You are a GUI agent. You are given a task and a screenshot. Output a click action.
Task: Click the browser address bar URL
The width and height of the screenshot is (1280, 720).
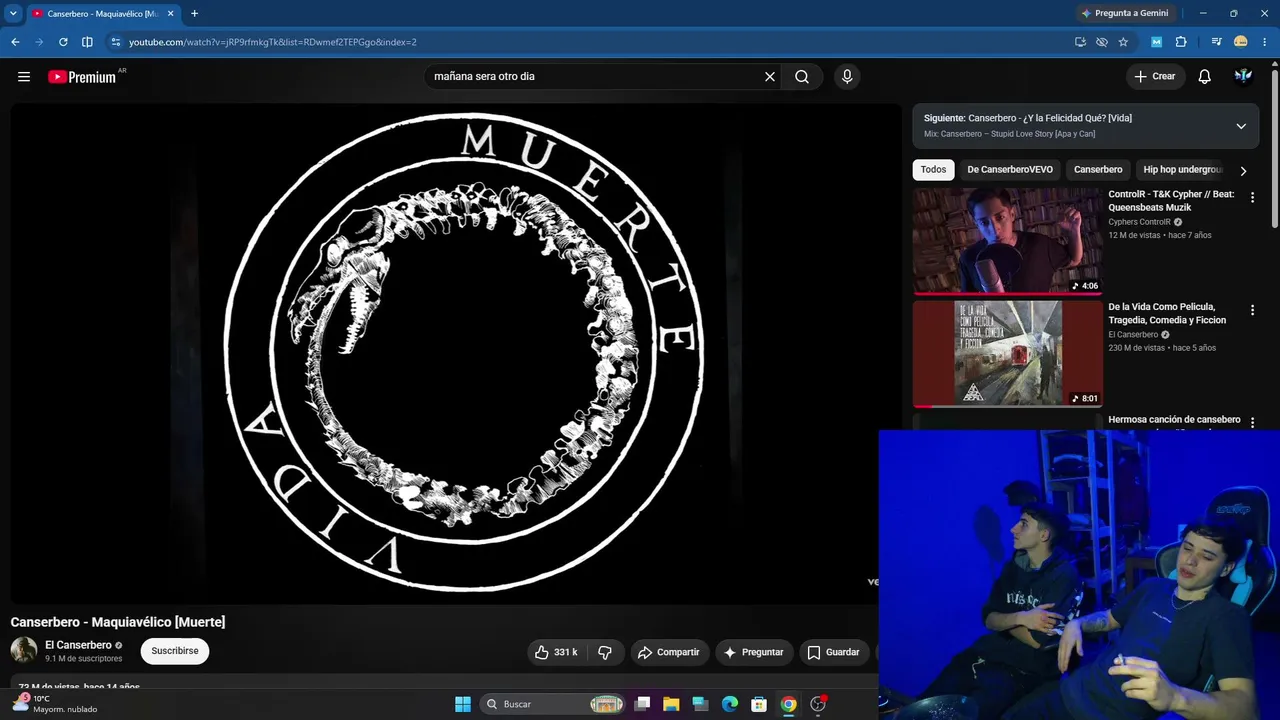[x=272, y=42]
